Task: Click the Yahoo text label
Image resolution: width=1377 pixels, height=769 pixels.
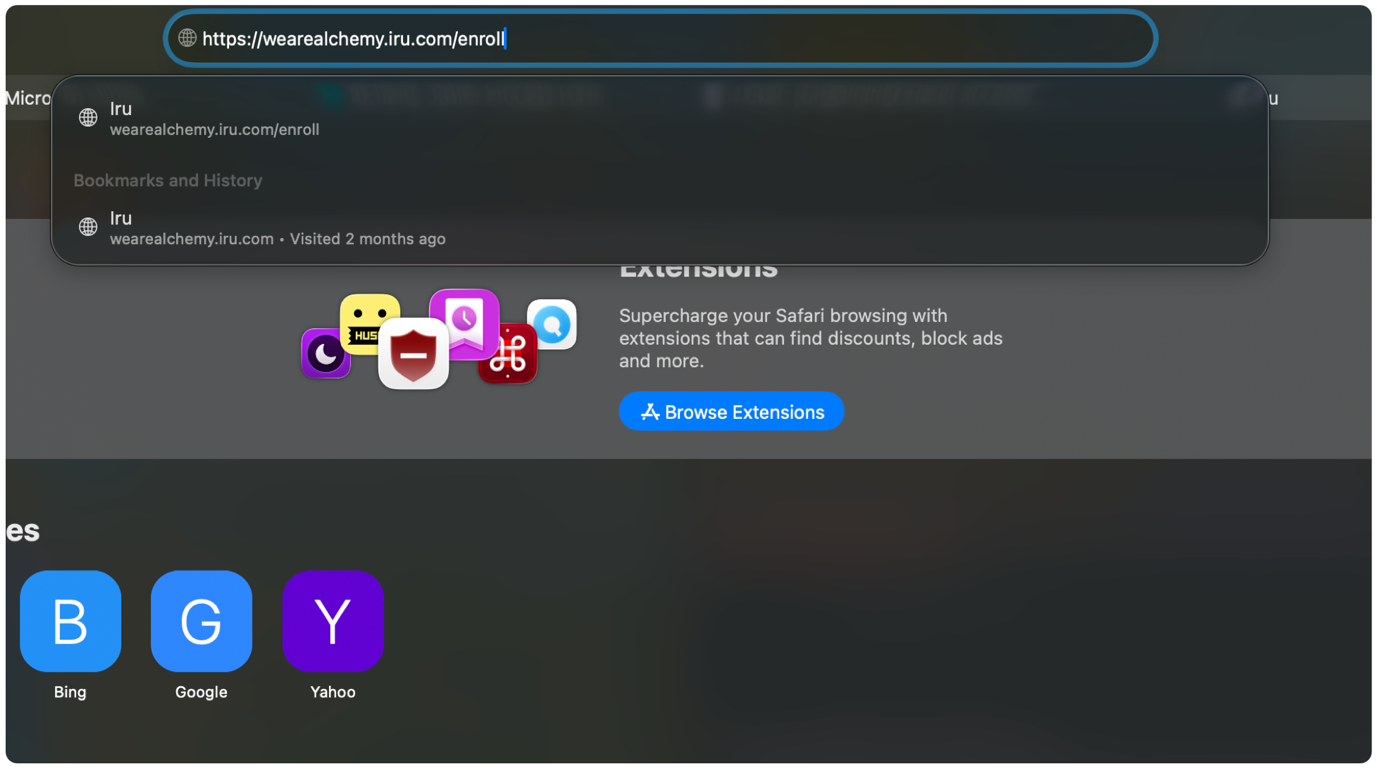Action: click(333, 692)
